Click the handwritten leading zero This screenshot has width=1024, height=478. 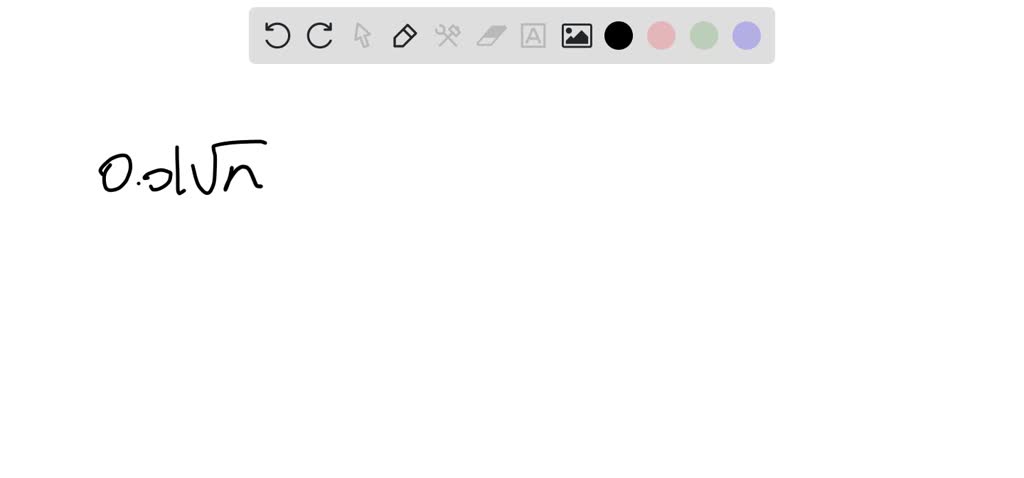[116, 174]
